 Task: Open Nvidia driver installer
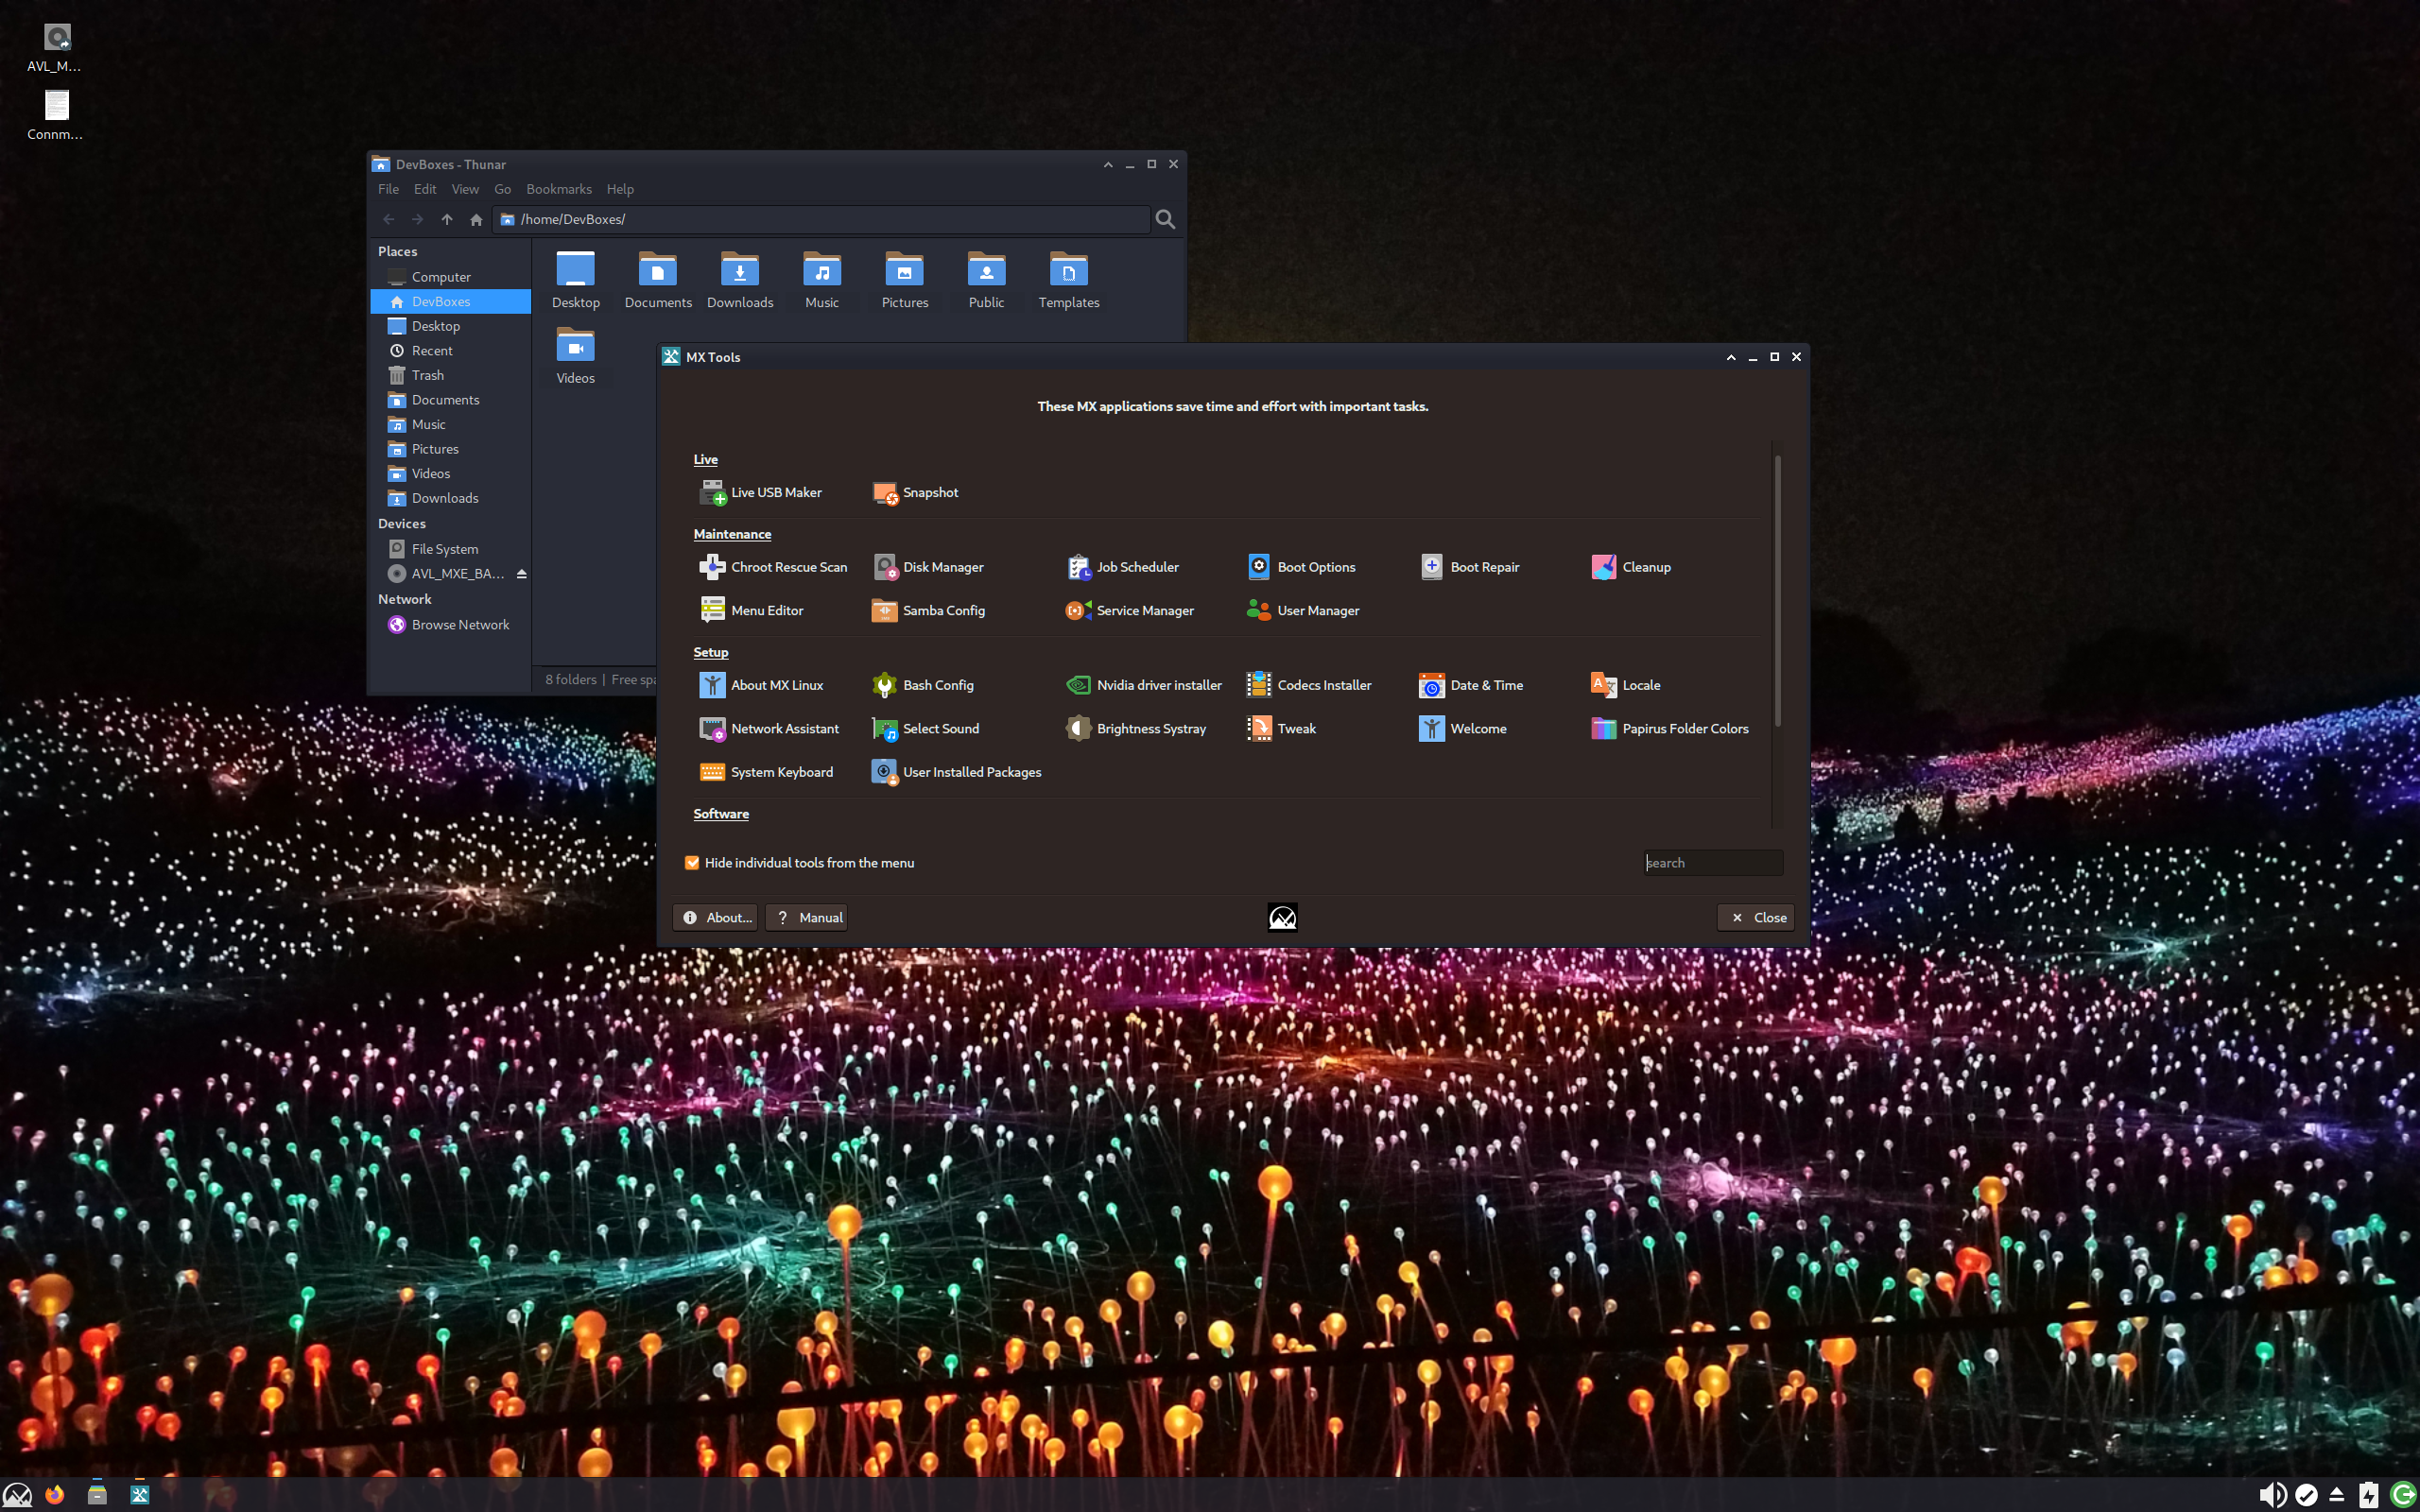(x=1144, y=685)
